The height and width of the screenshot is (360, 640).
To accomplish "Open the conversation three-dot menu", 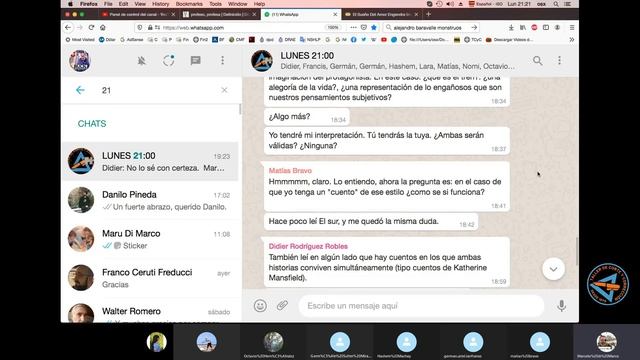I will point(559,60).
